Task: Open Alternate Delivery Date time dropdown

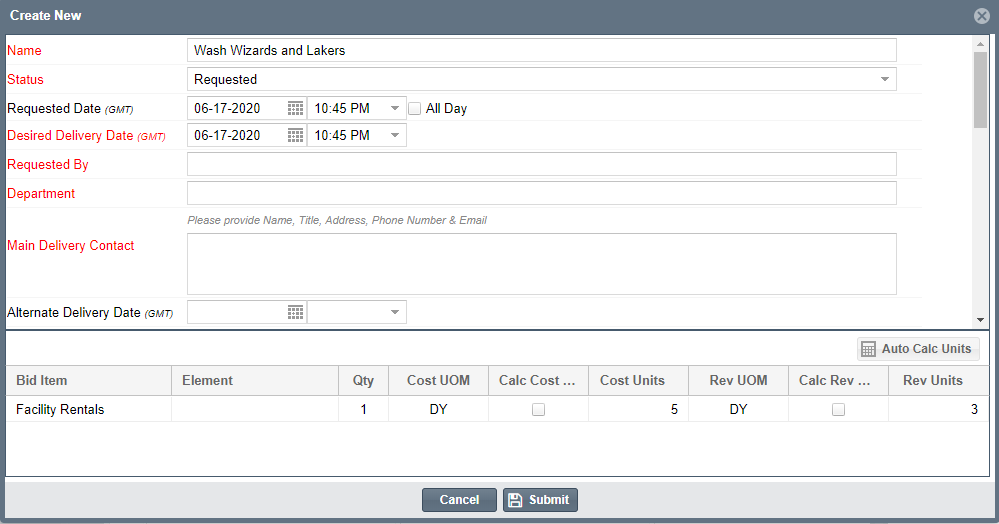Action: click(x=395, y=312)
